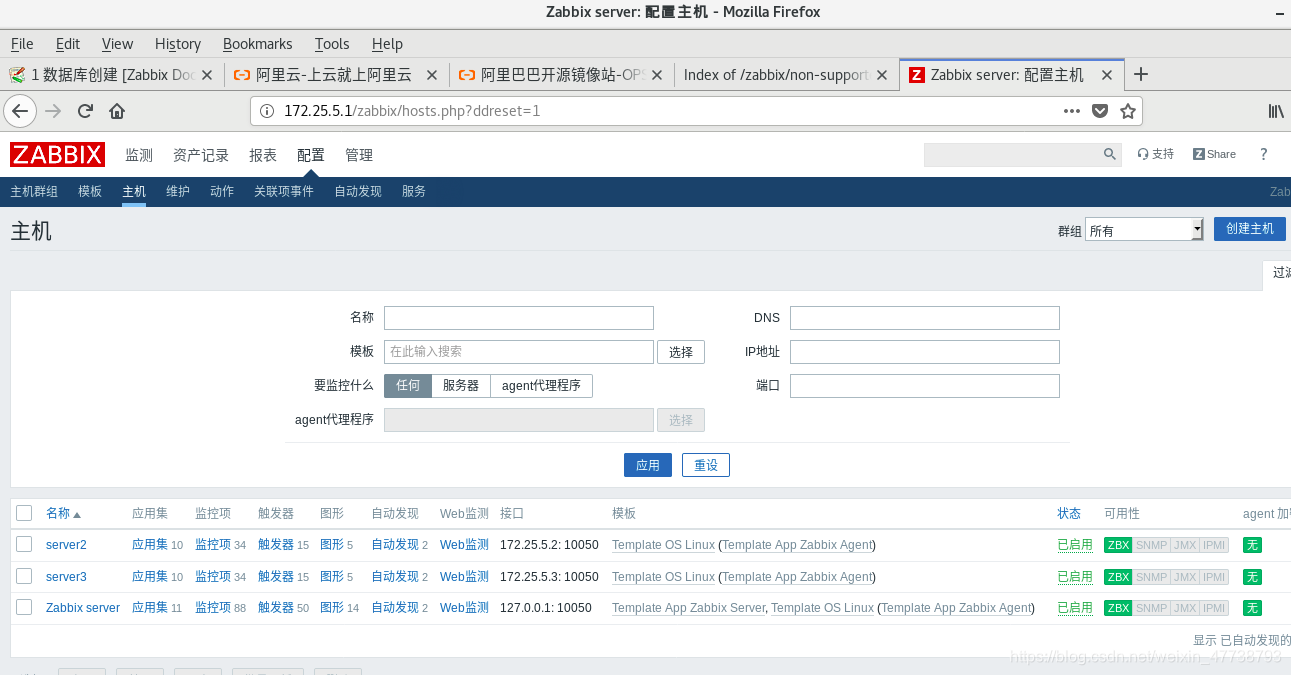Click the 应用 filter button
Image resolution: width=1291 pixels, height=675 pixels.
click(648, 465)
